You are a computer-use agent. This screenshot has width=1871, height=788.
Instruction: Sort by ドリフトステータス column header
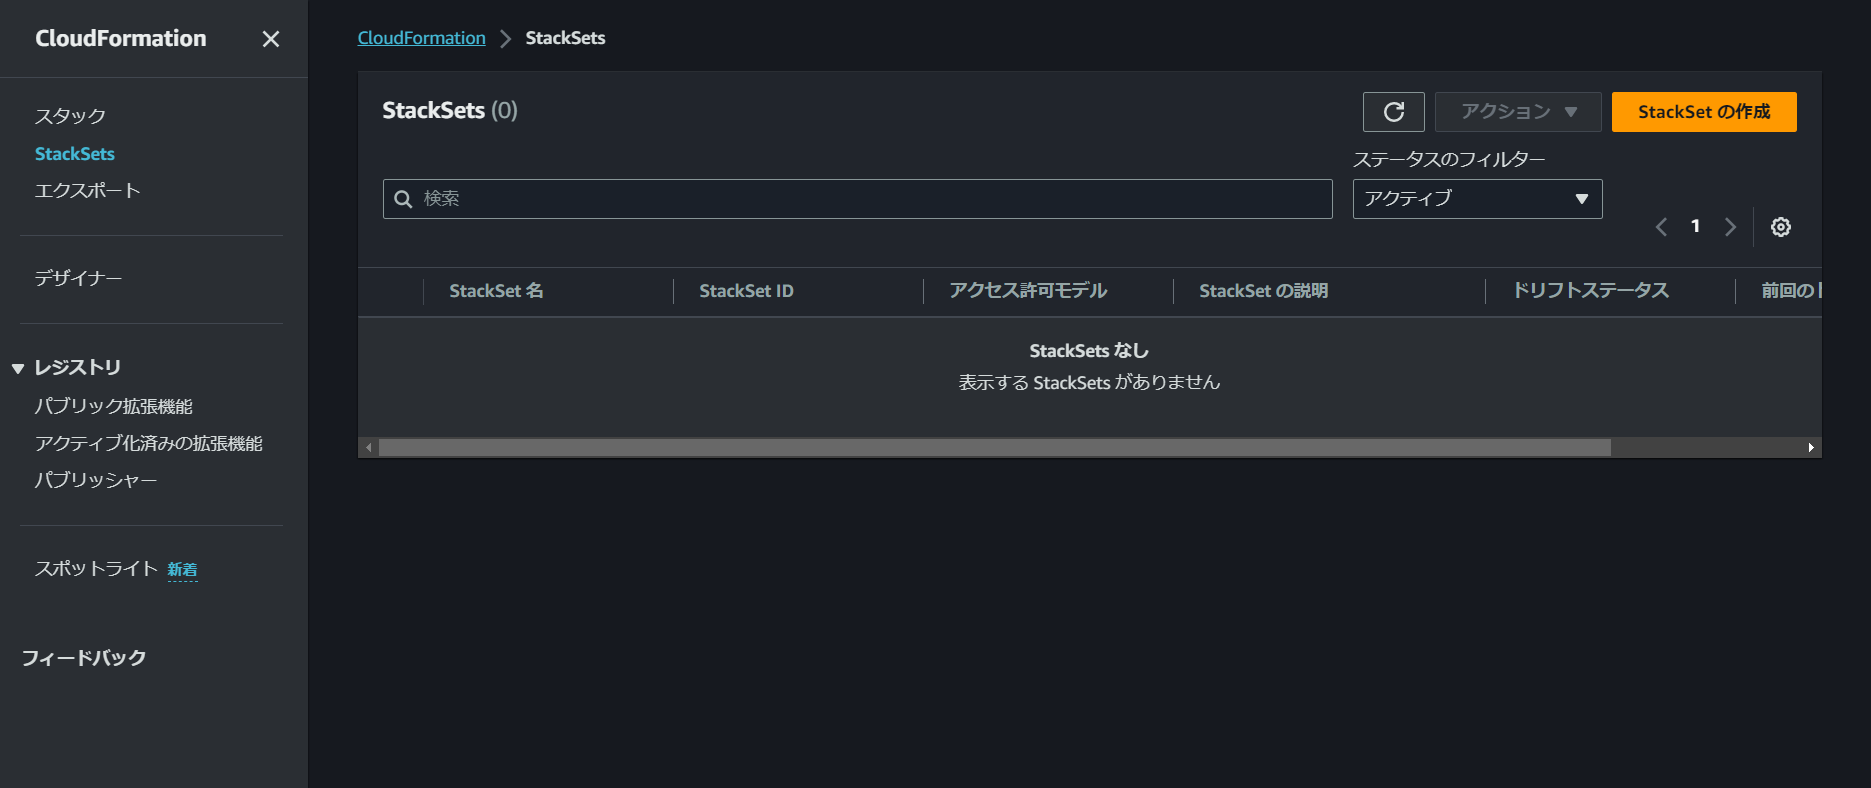(x=1590, y=291)
